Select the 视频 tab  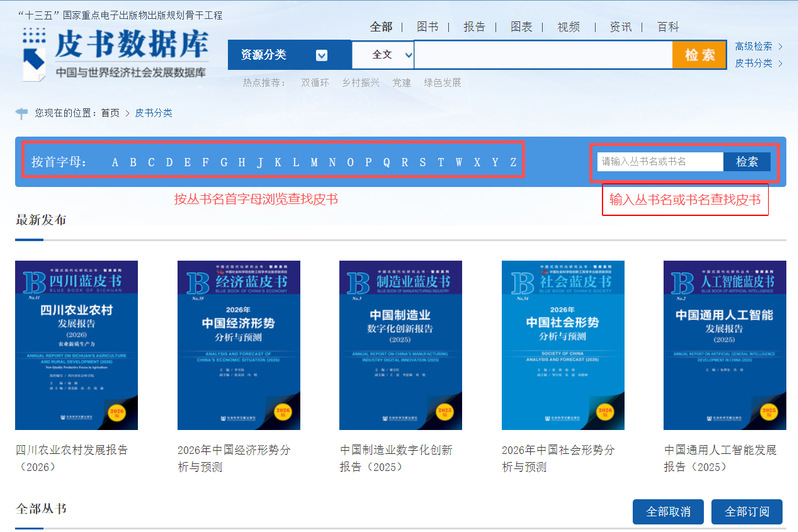pos(568,26)
